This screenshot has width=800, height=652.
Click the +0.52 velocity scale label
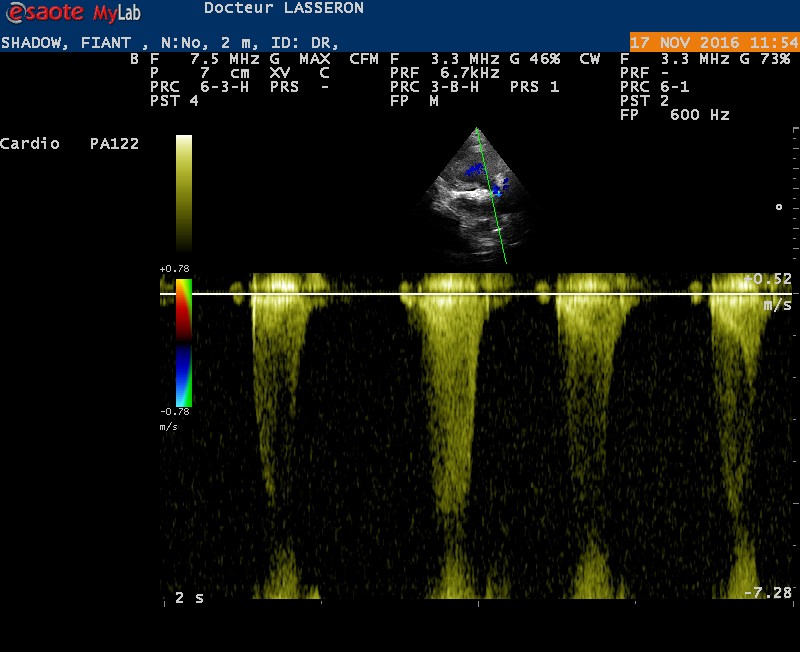point(768,279)
